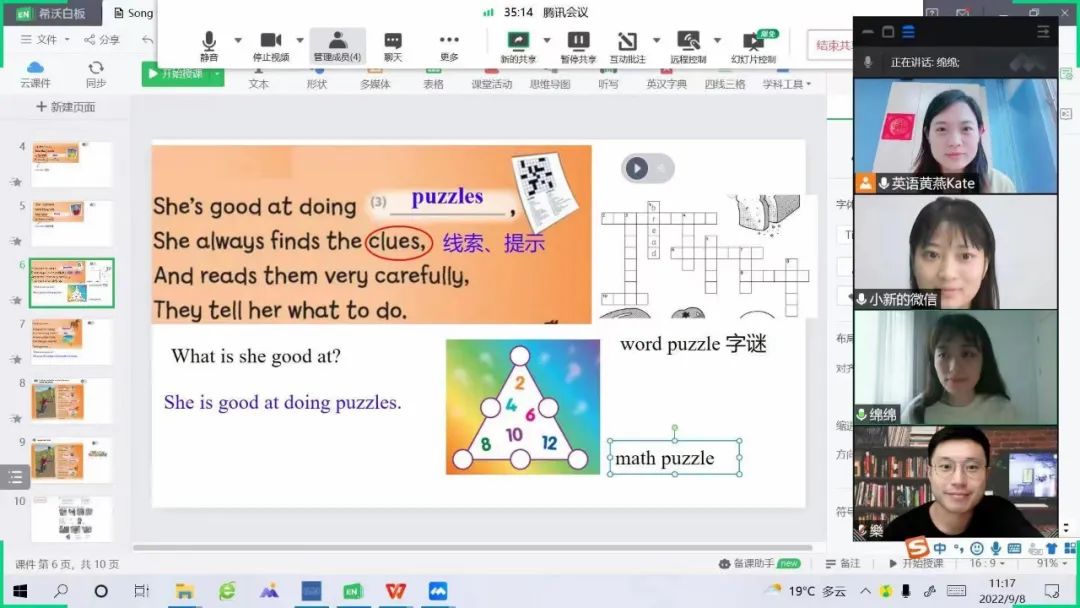The width and height of the screenshot is (1080, 608).
Task: Open 远程控制 remote control
Action: (688, 47)
